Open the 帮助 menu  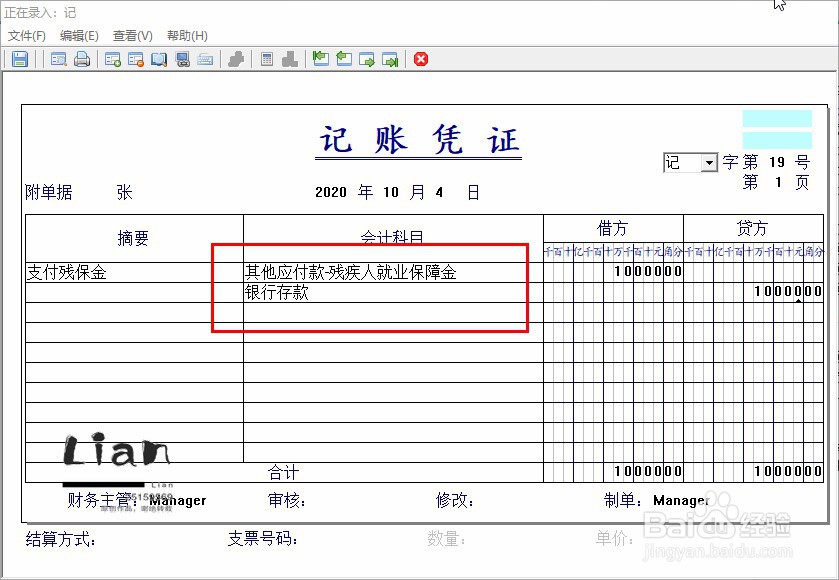pos(184,35)
